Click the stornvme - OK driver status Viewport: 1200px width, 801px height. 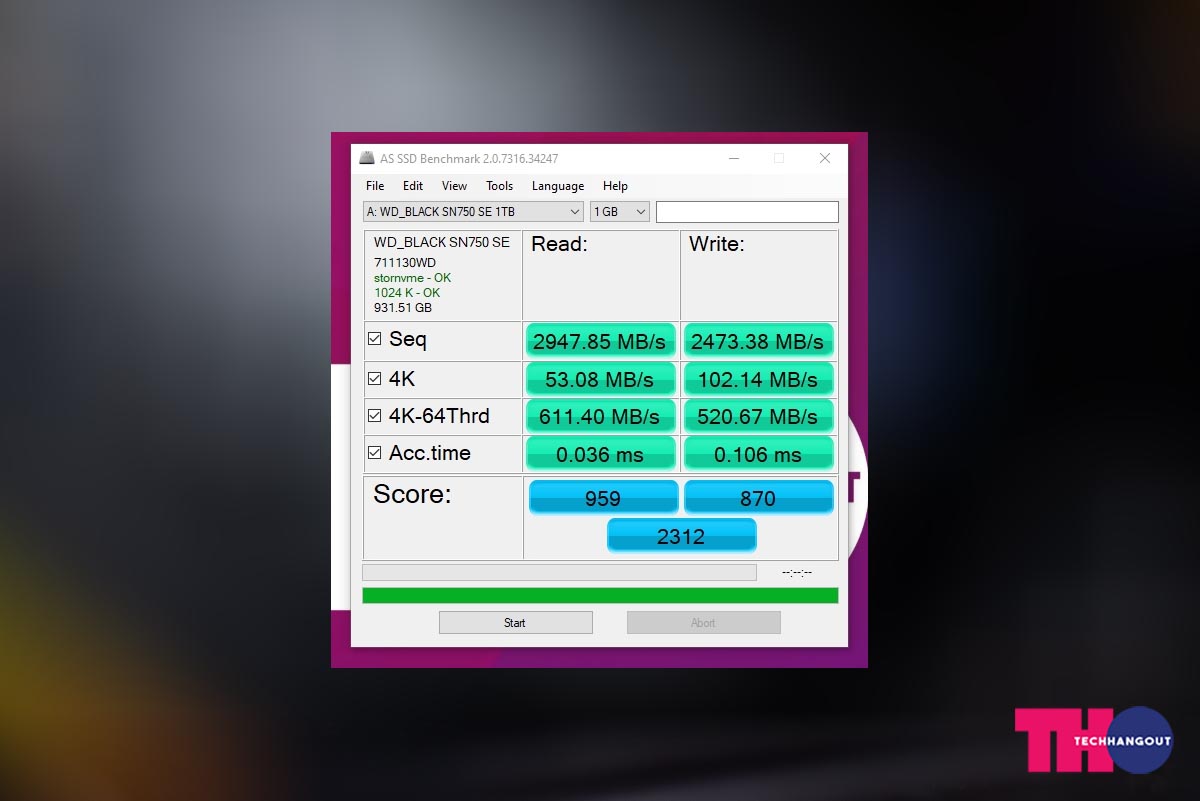tap(412, 278)
